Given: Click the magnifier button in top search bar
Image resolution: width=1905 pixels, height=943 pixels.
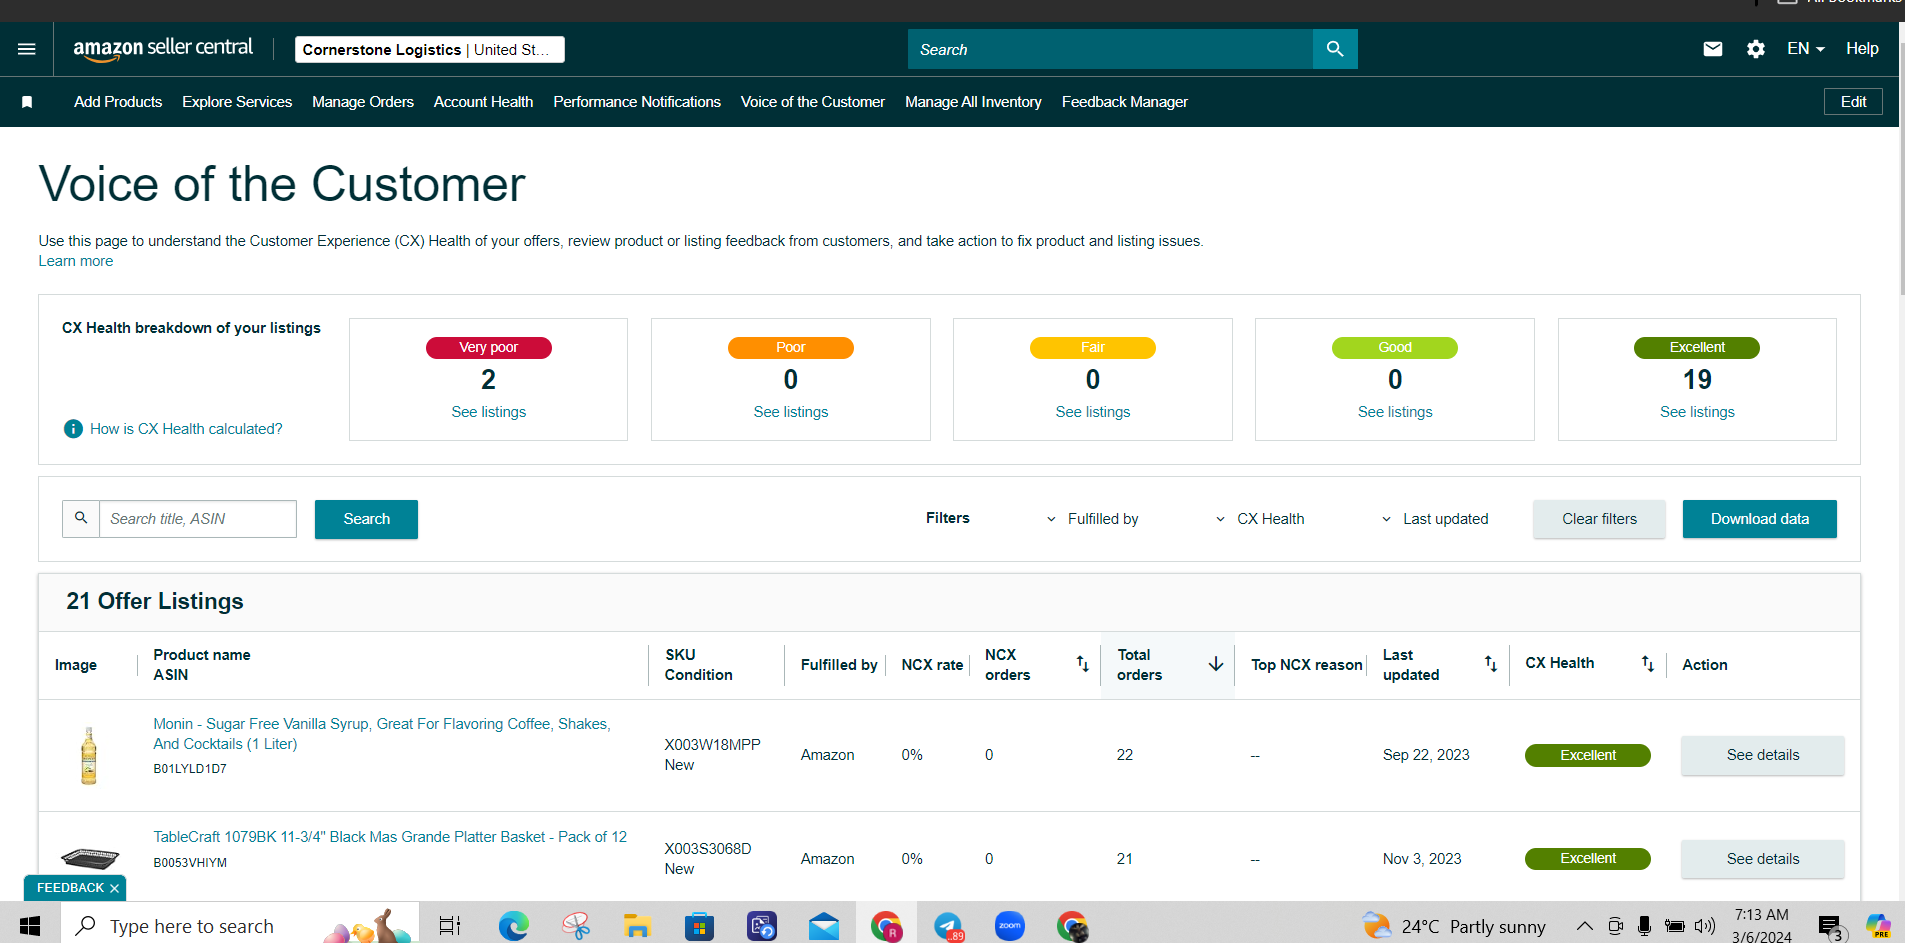Looking at the screenshot, I should (1335, 49).
